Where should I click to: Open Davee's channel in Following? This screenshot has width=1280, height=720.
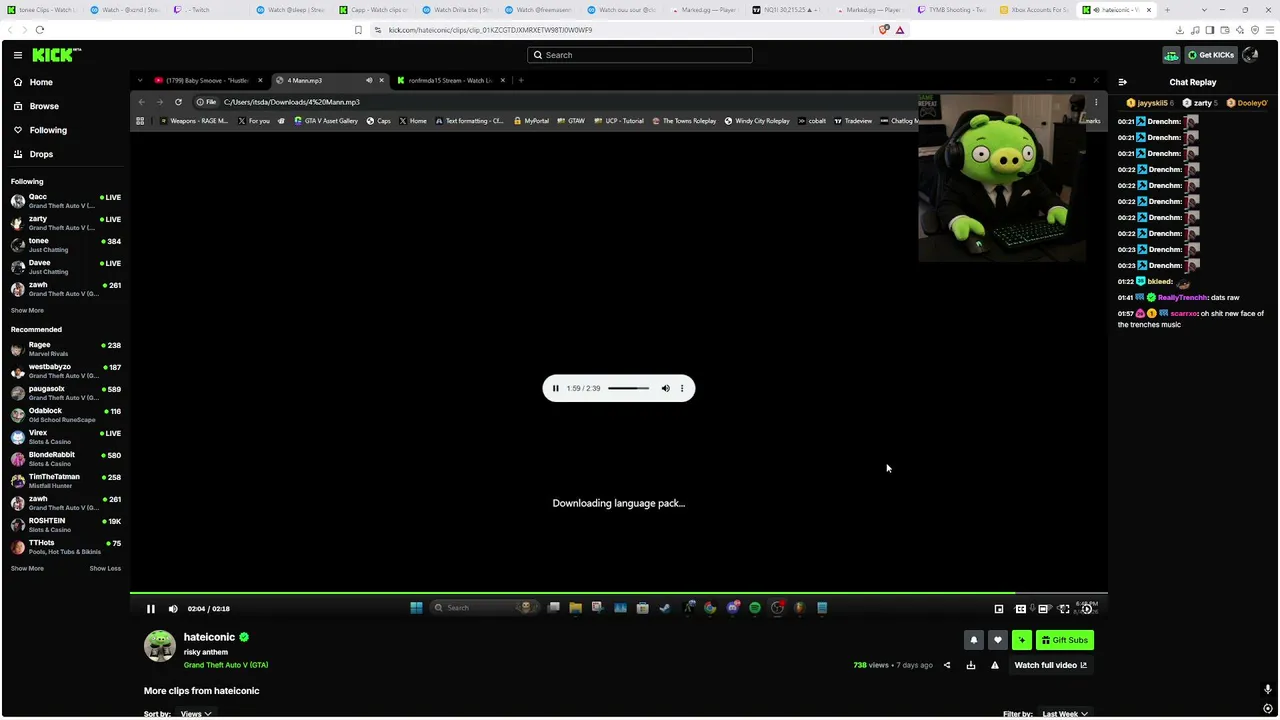(65, 267)
